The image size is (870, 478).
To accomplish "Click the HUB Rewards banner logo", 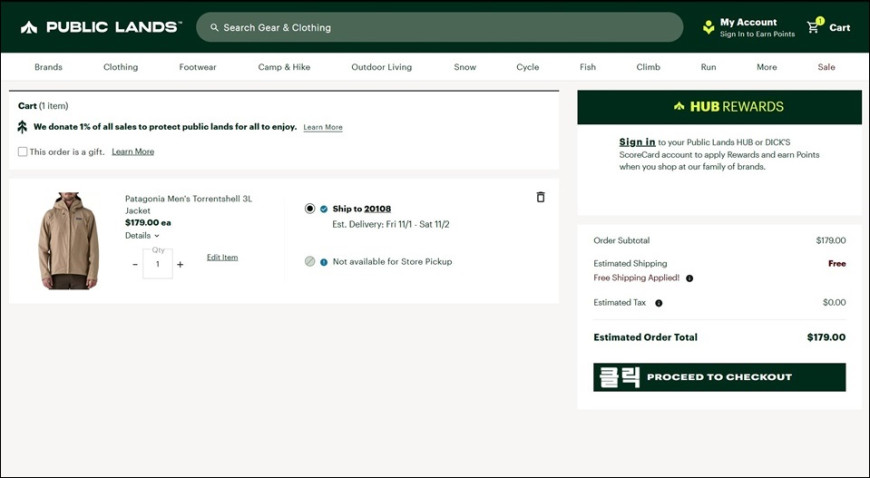I will [729, 107].
